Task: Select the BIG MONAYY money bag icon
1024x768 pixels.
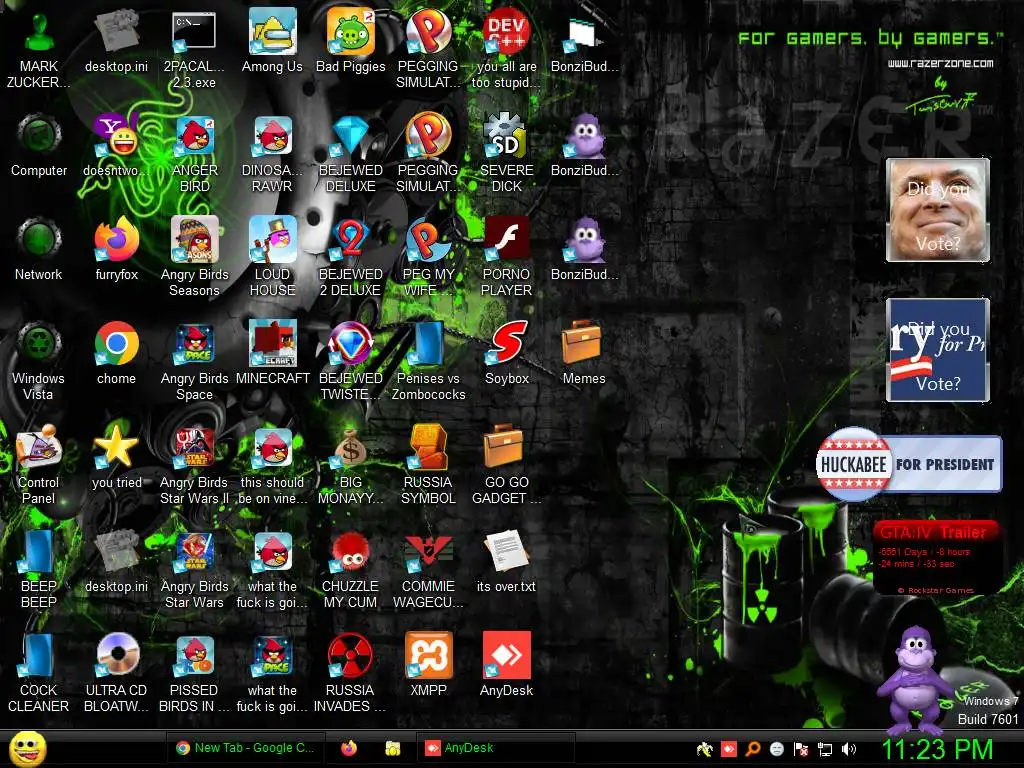Action: (x=351, y=465)
